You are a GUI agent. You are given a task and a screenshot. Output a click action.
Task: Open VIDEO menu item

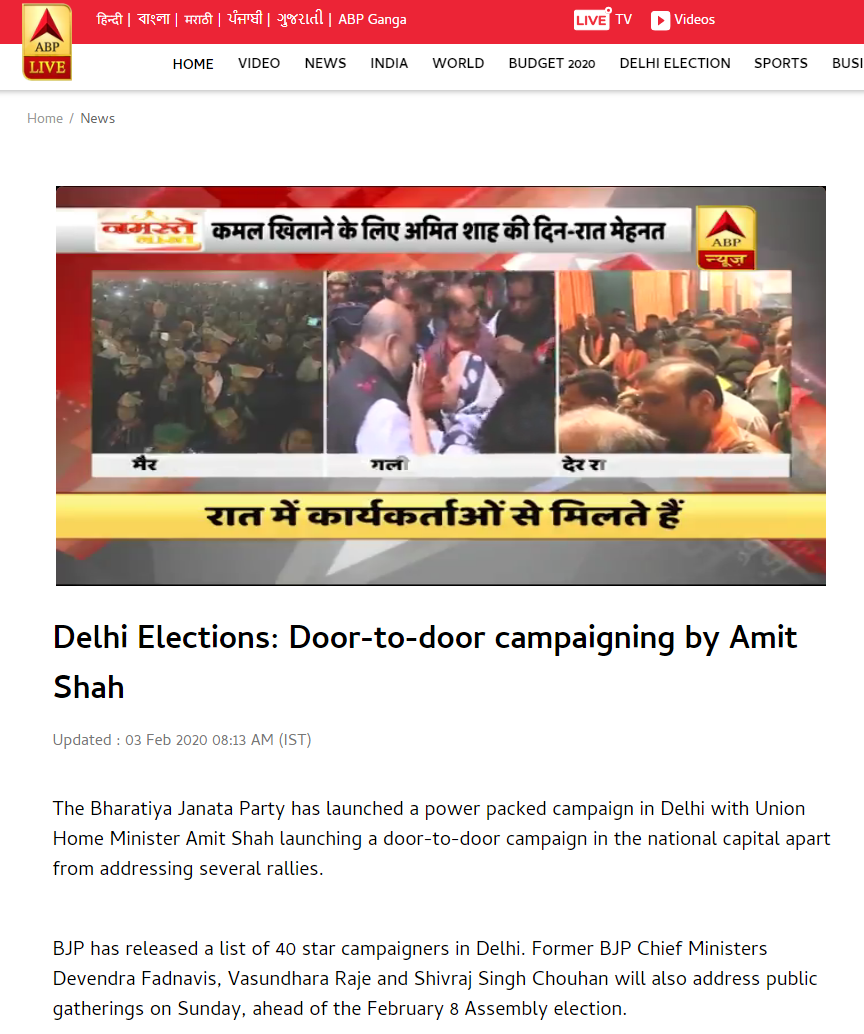[x=259, y=63]
